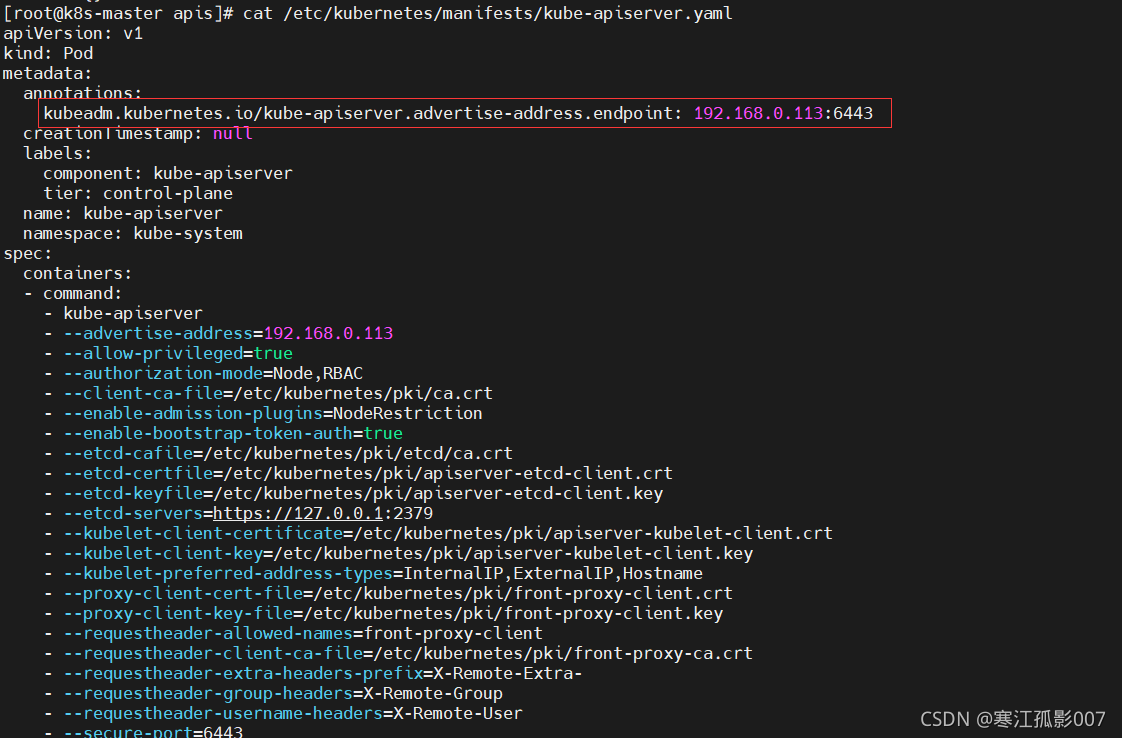Viewport: 1122px width, 738px height.
Task: Select the --authorization-mode=Node,RBAC flag
Action: 203,374
